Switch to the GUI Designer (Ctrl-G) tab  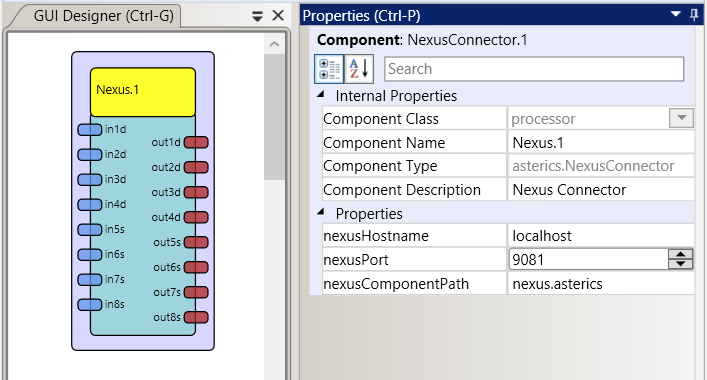[103, 16]
